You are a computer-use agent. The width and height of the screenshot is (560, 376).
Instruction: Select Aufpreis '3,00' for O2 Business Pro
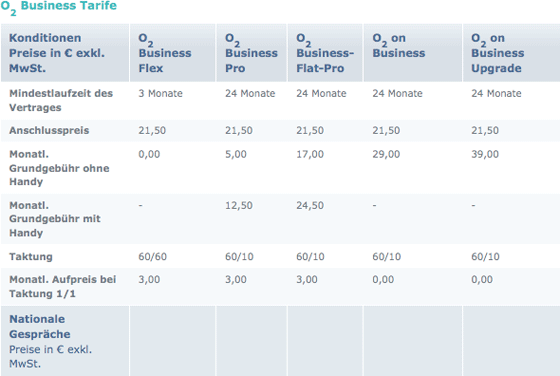(236, 279)
